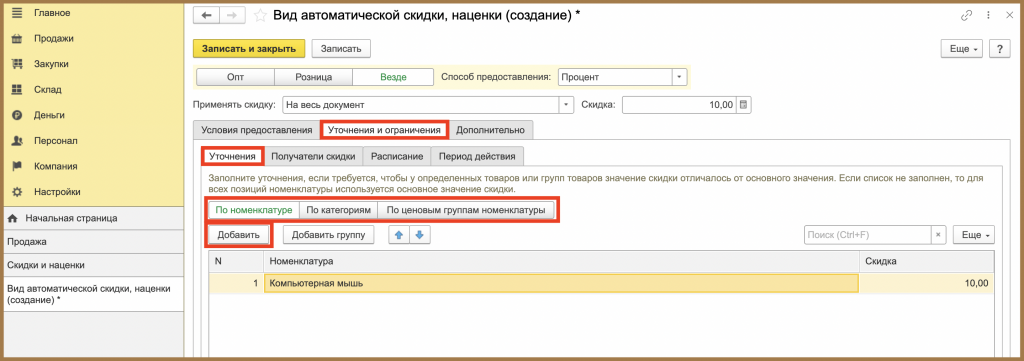Copy link using the chain icon

966,15
